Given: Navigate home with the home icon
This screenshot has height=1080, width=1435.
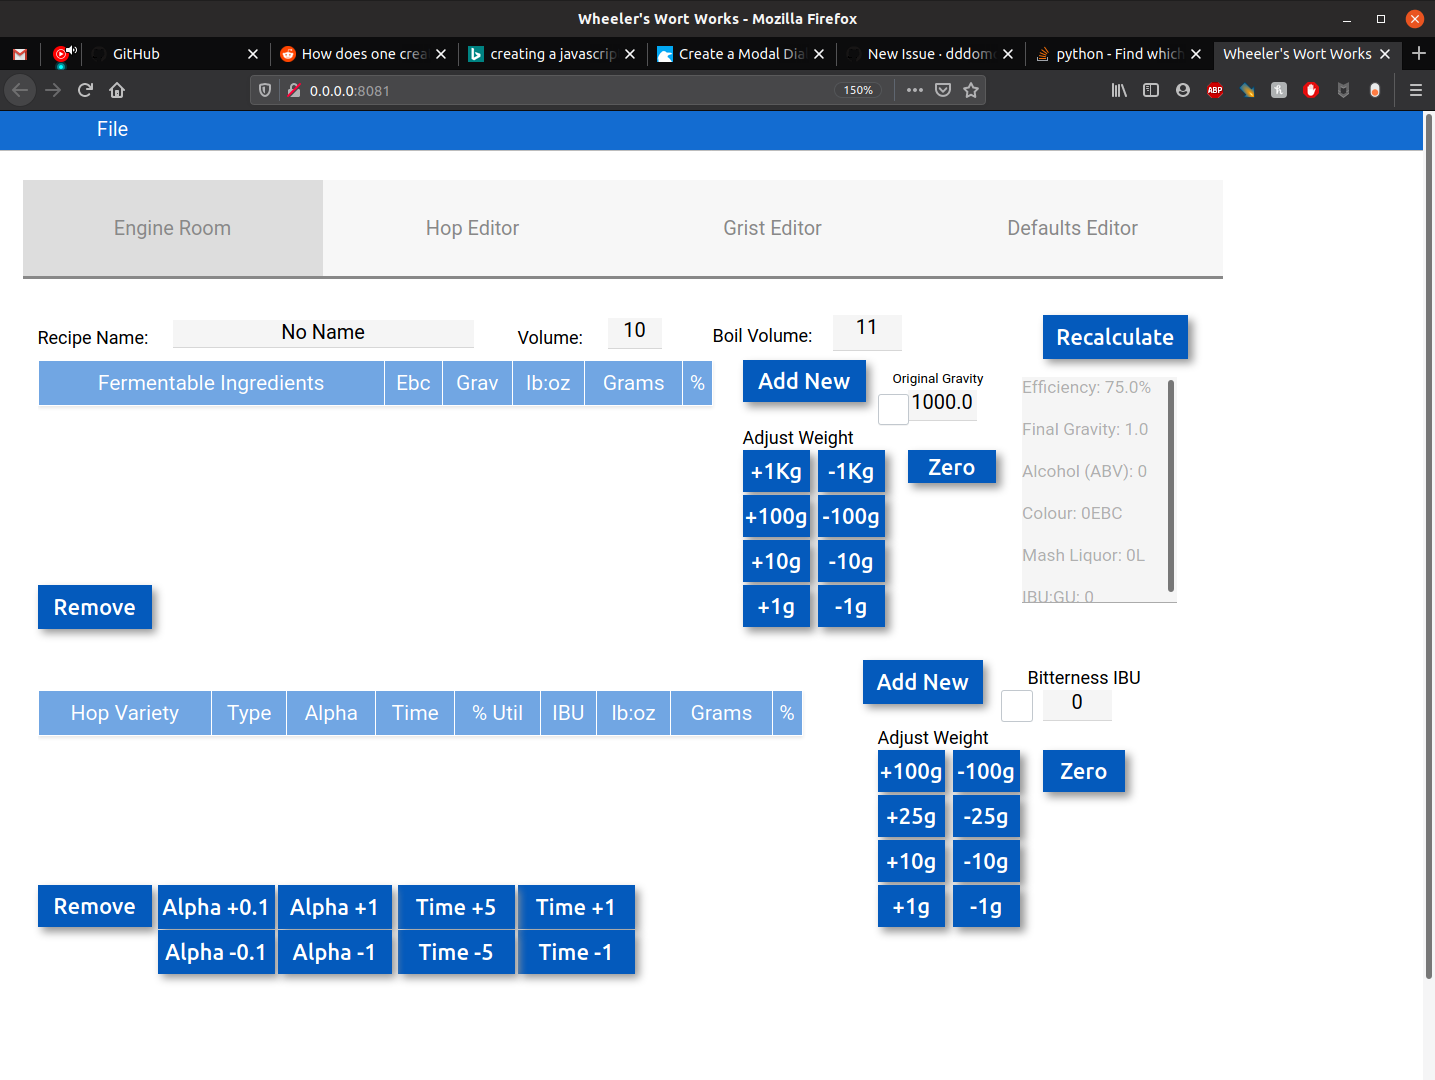Looking at the screenshot, I should click(116, 90).
